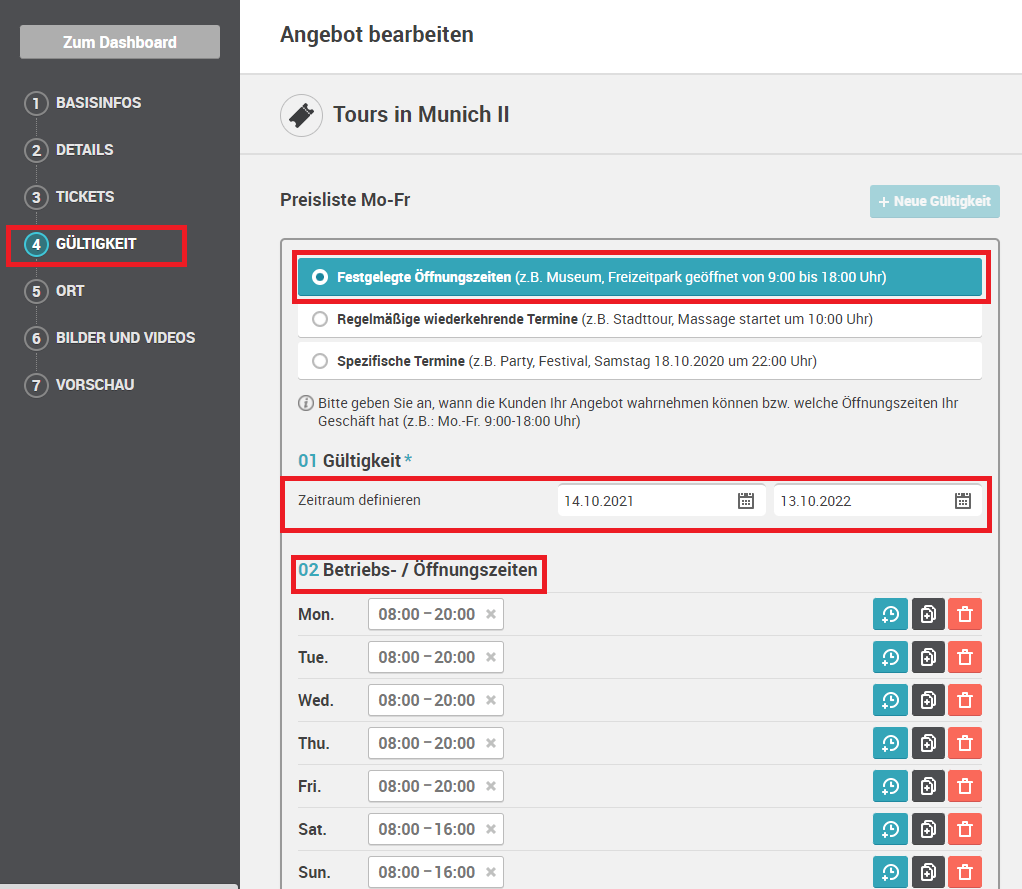
Task: Click copy times icon for Monday
Action: [928, 614]
